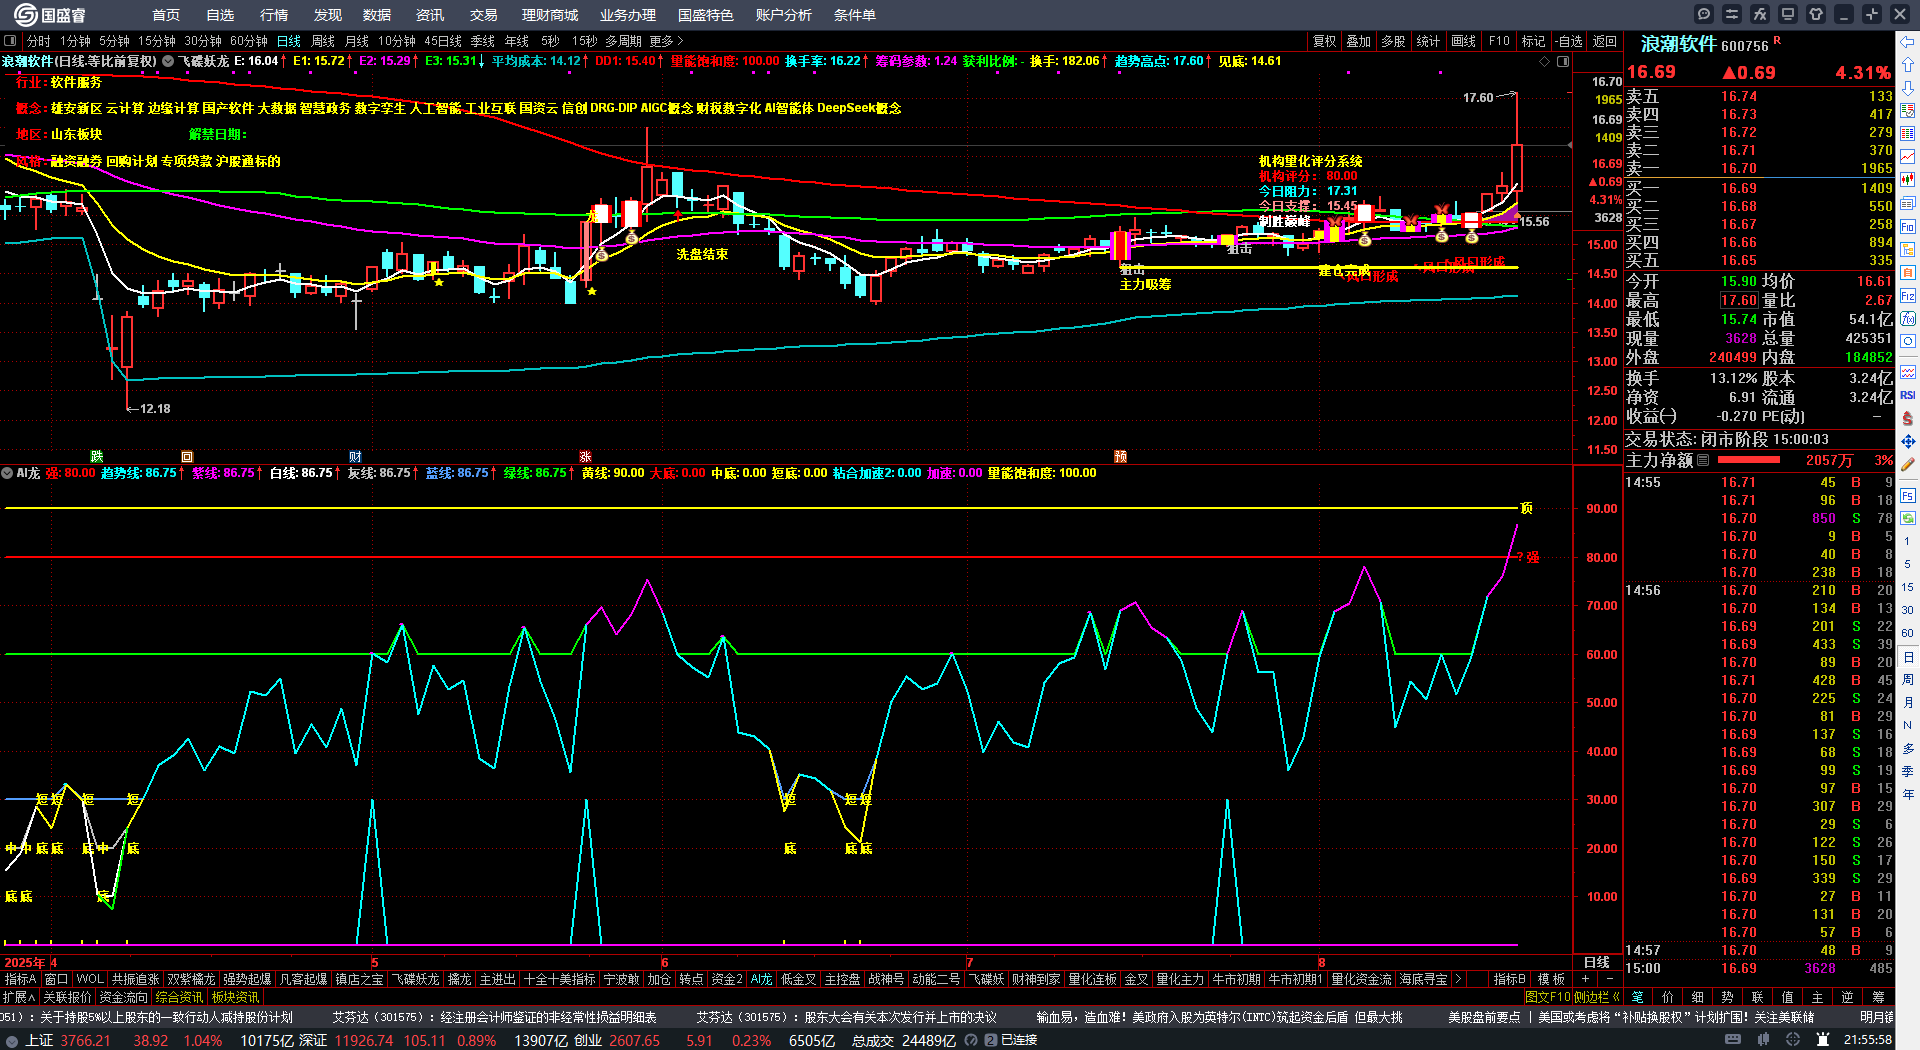1920x1050 pixels.
Task: Click the 跌 marker on chart timeline
Action: (97, 456)
